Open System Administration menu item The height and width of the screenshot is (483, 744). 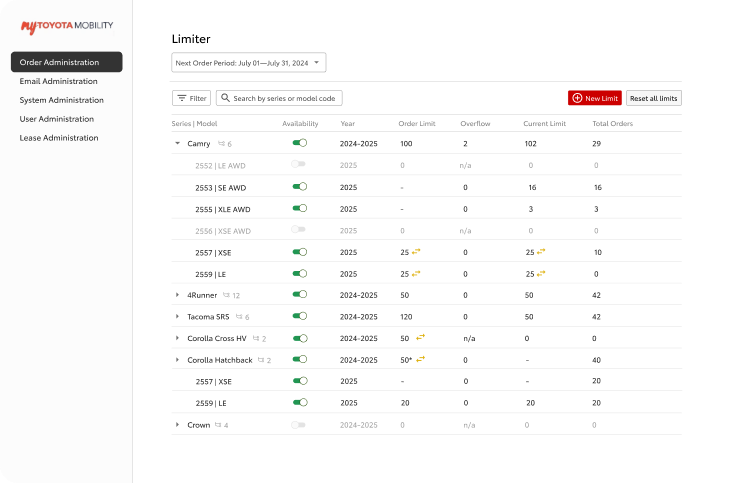click(62, 100)
